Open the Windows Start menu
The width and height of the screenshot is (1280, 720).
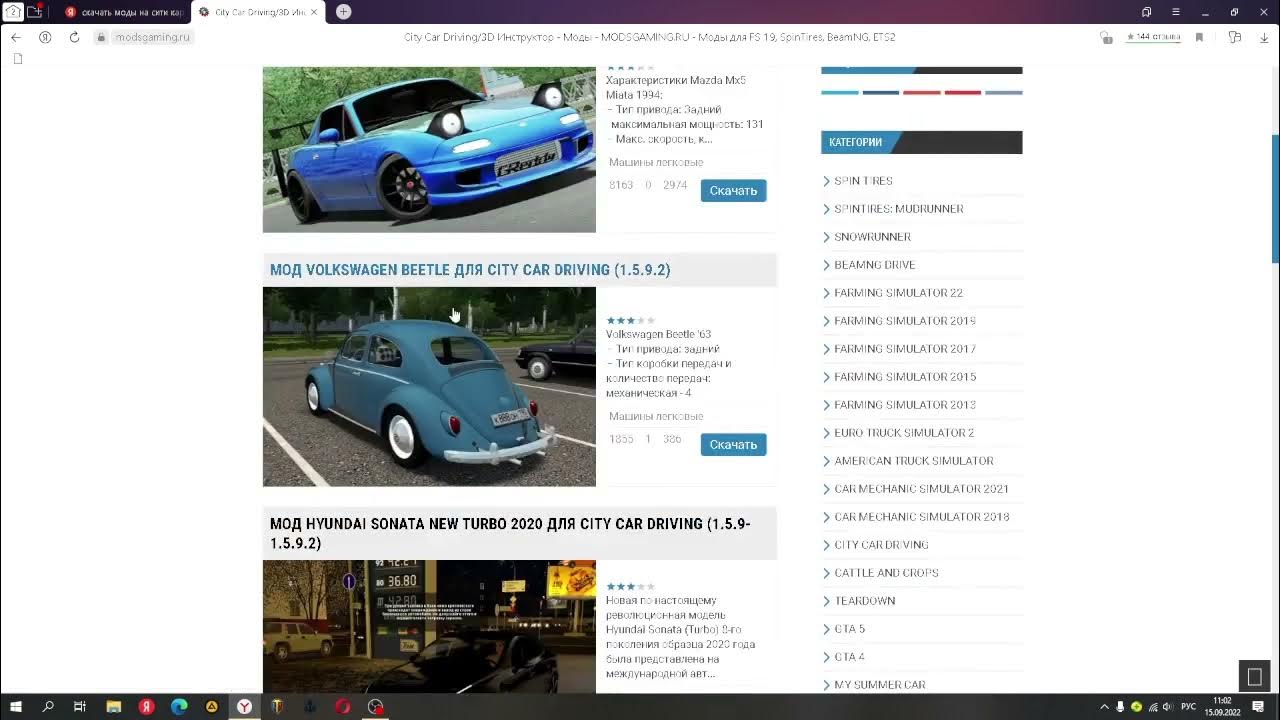pyautogui.click(x=16, y=706)
